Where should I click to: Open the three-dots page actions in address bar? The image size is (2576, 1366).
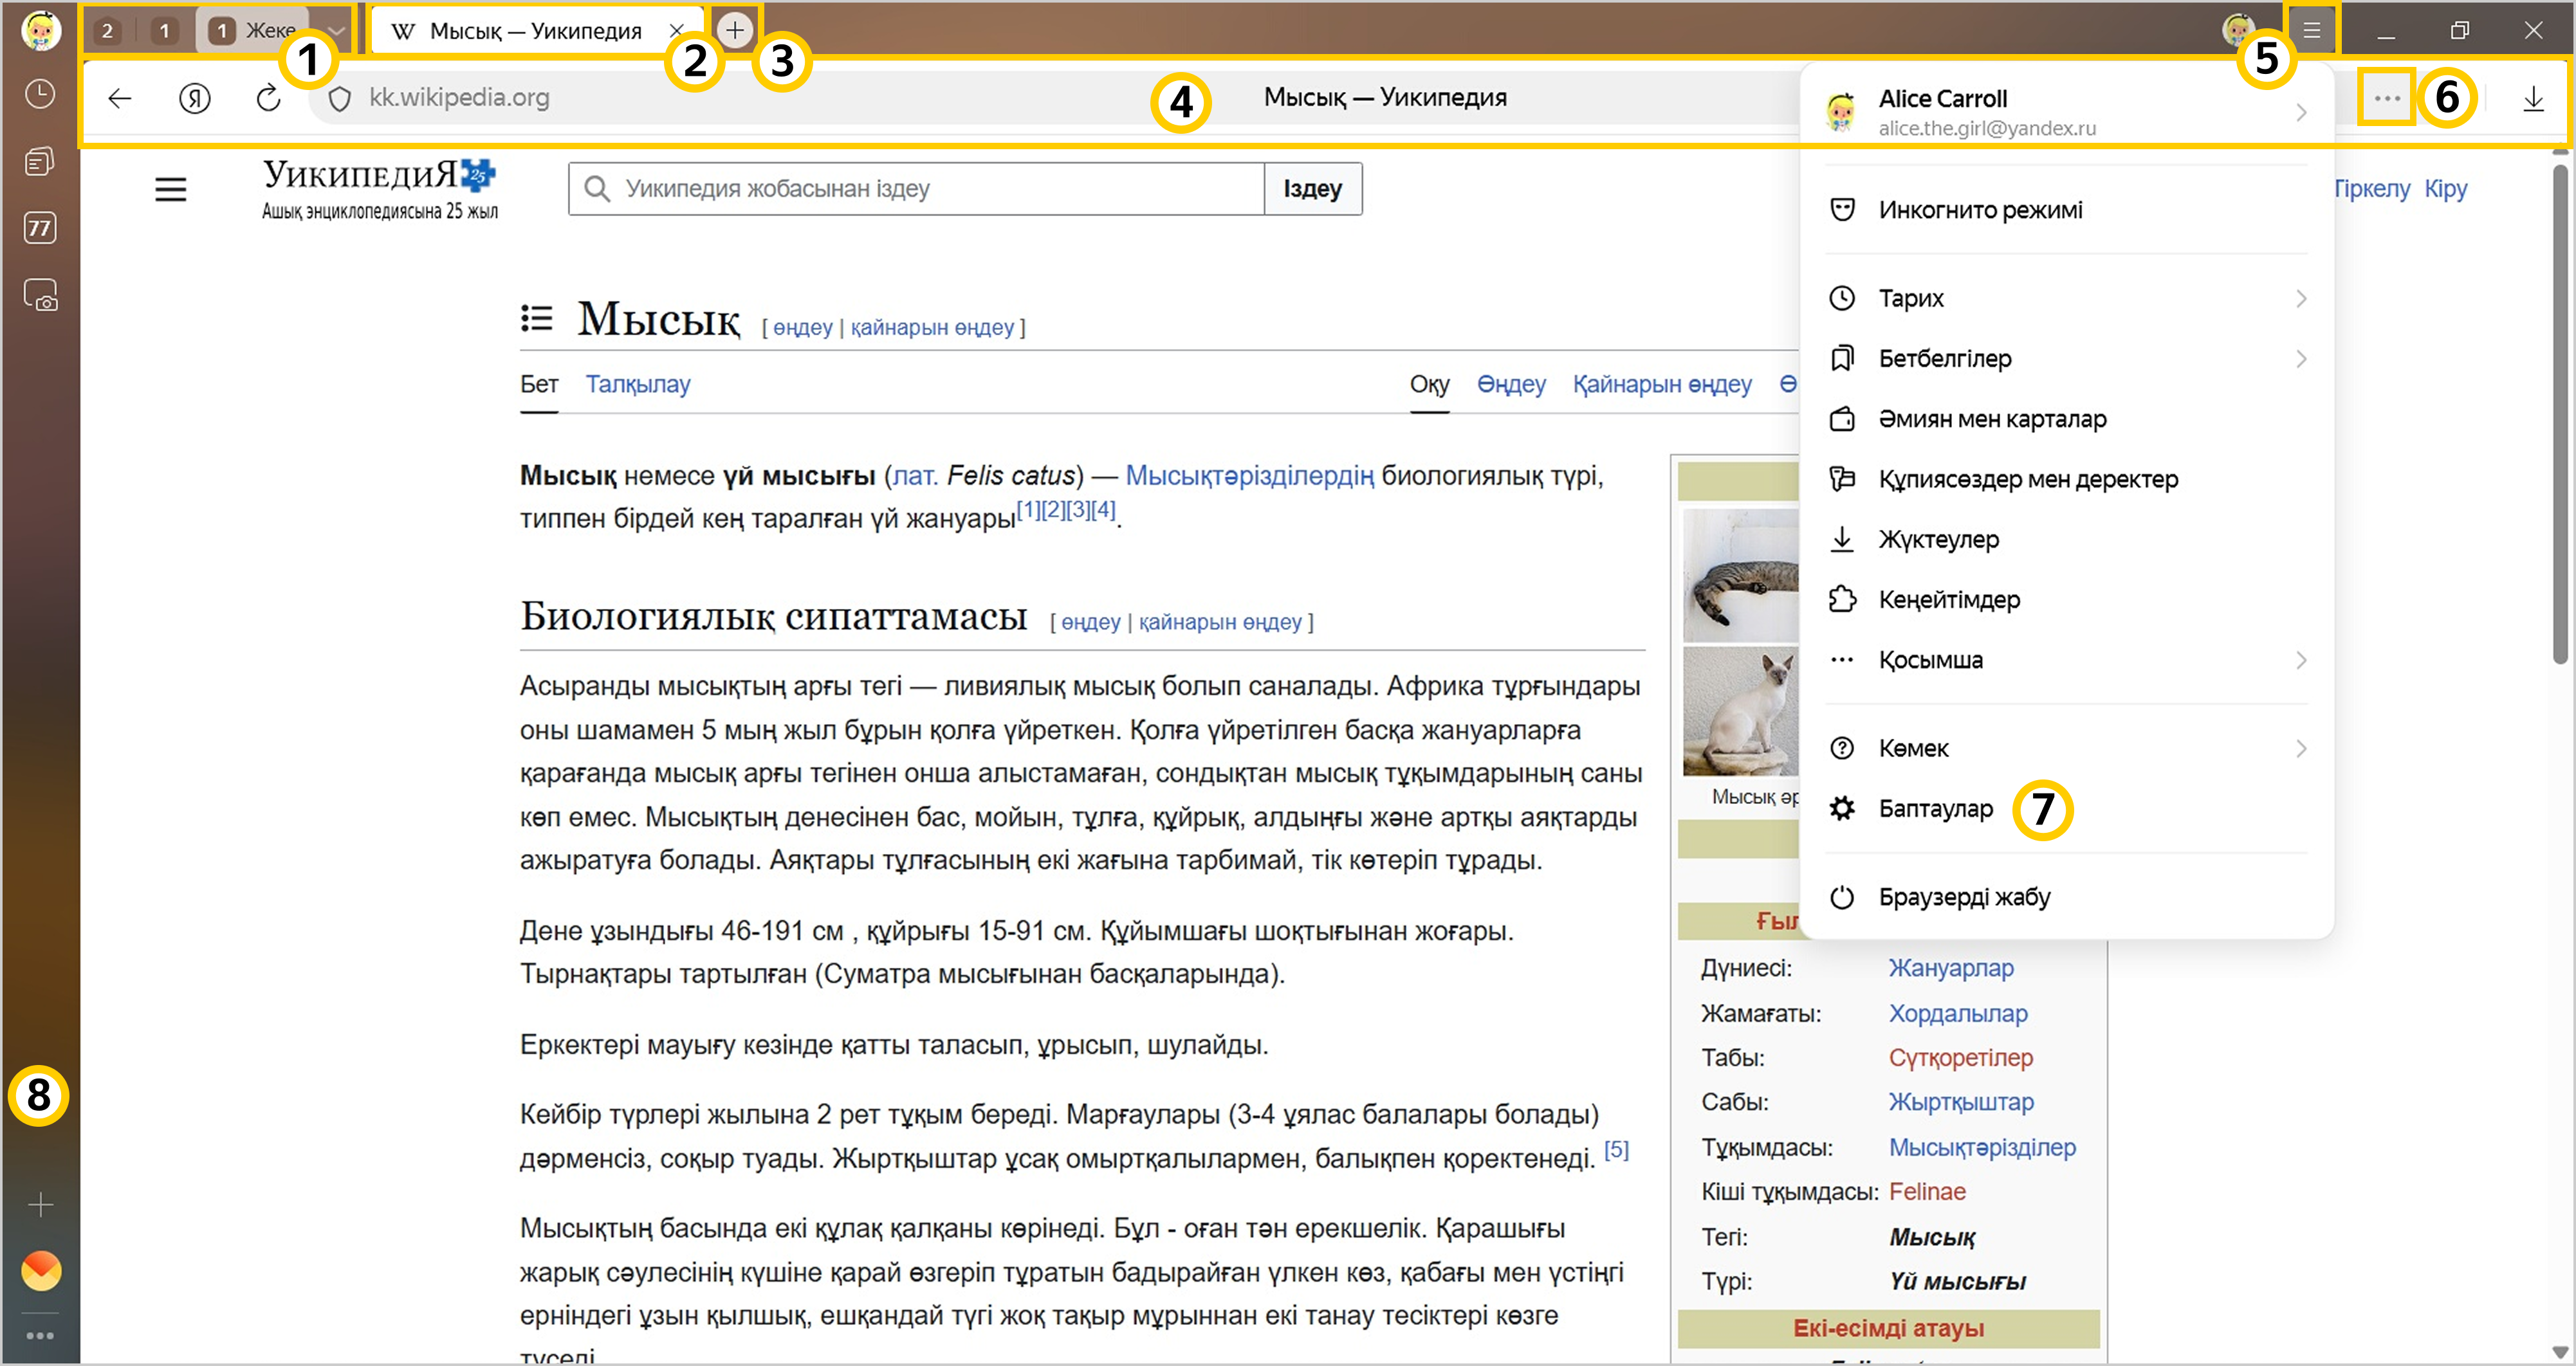(x=2386, y=98)
